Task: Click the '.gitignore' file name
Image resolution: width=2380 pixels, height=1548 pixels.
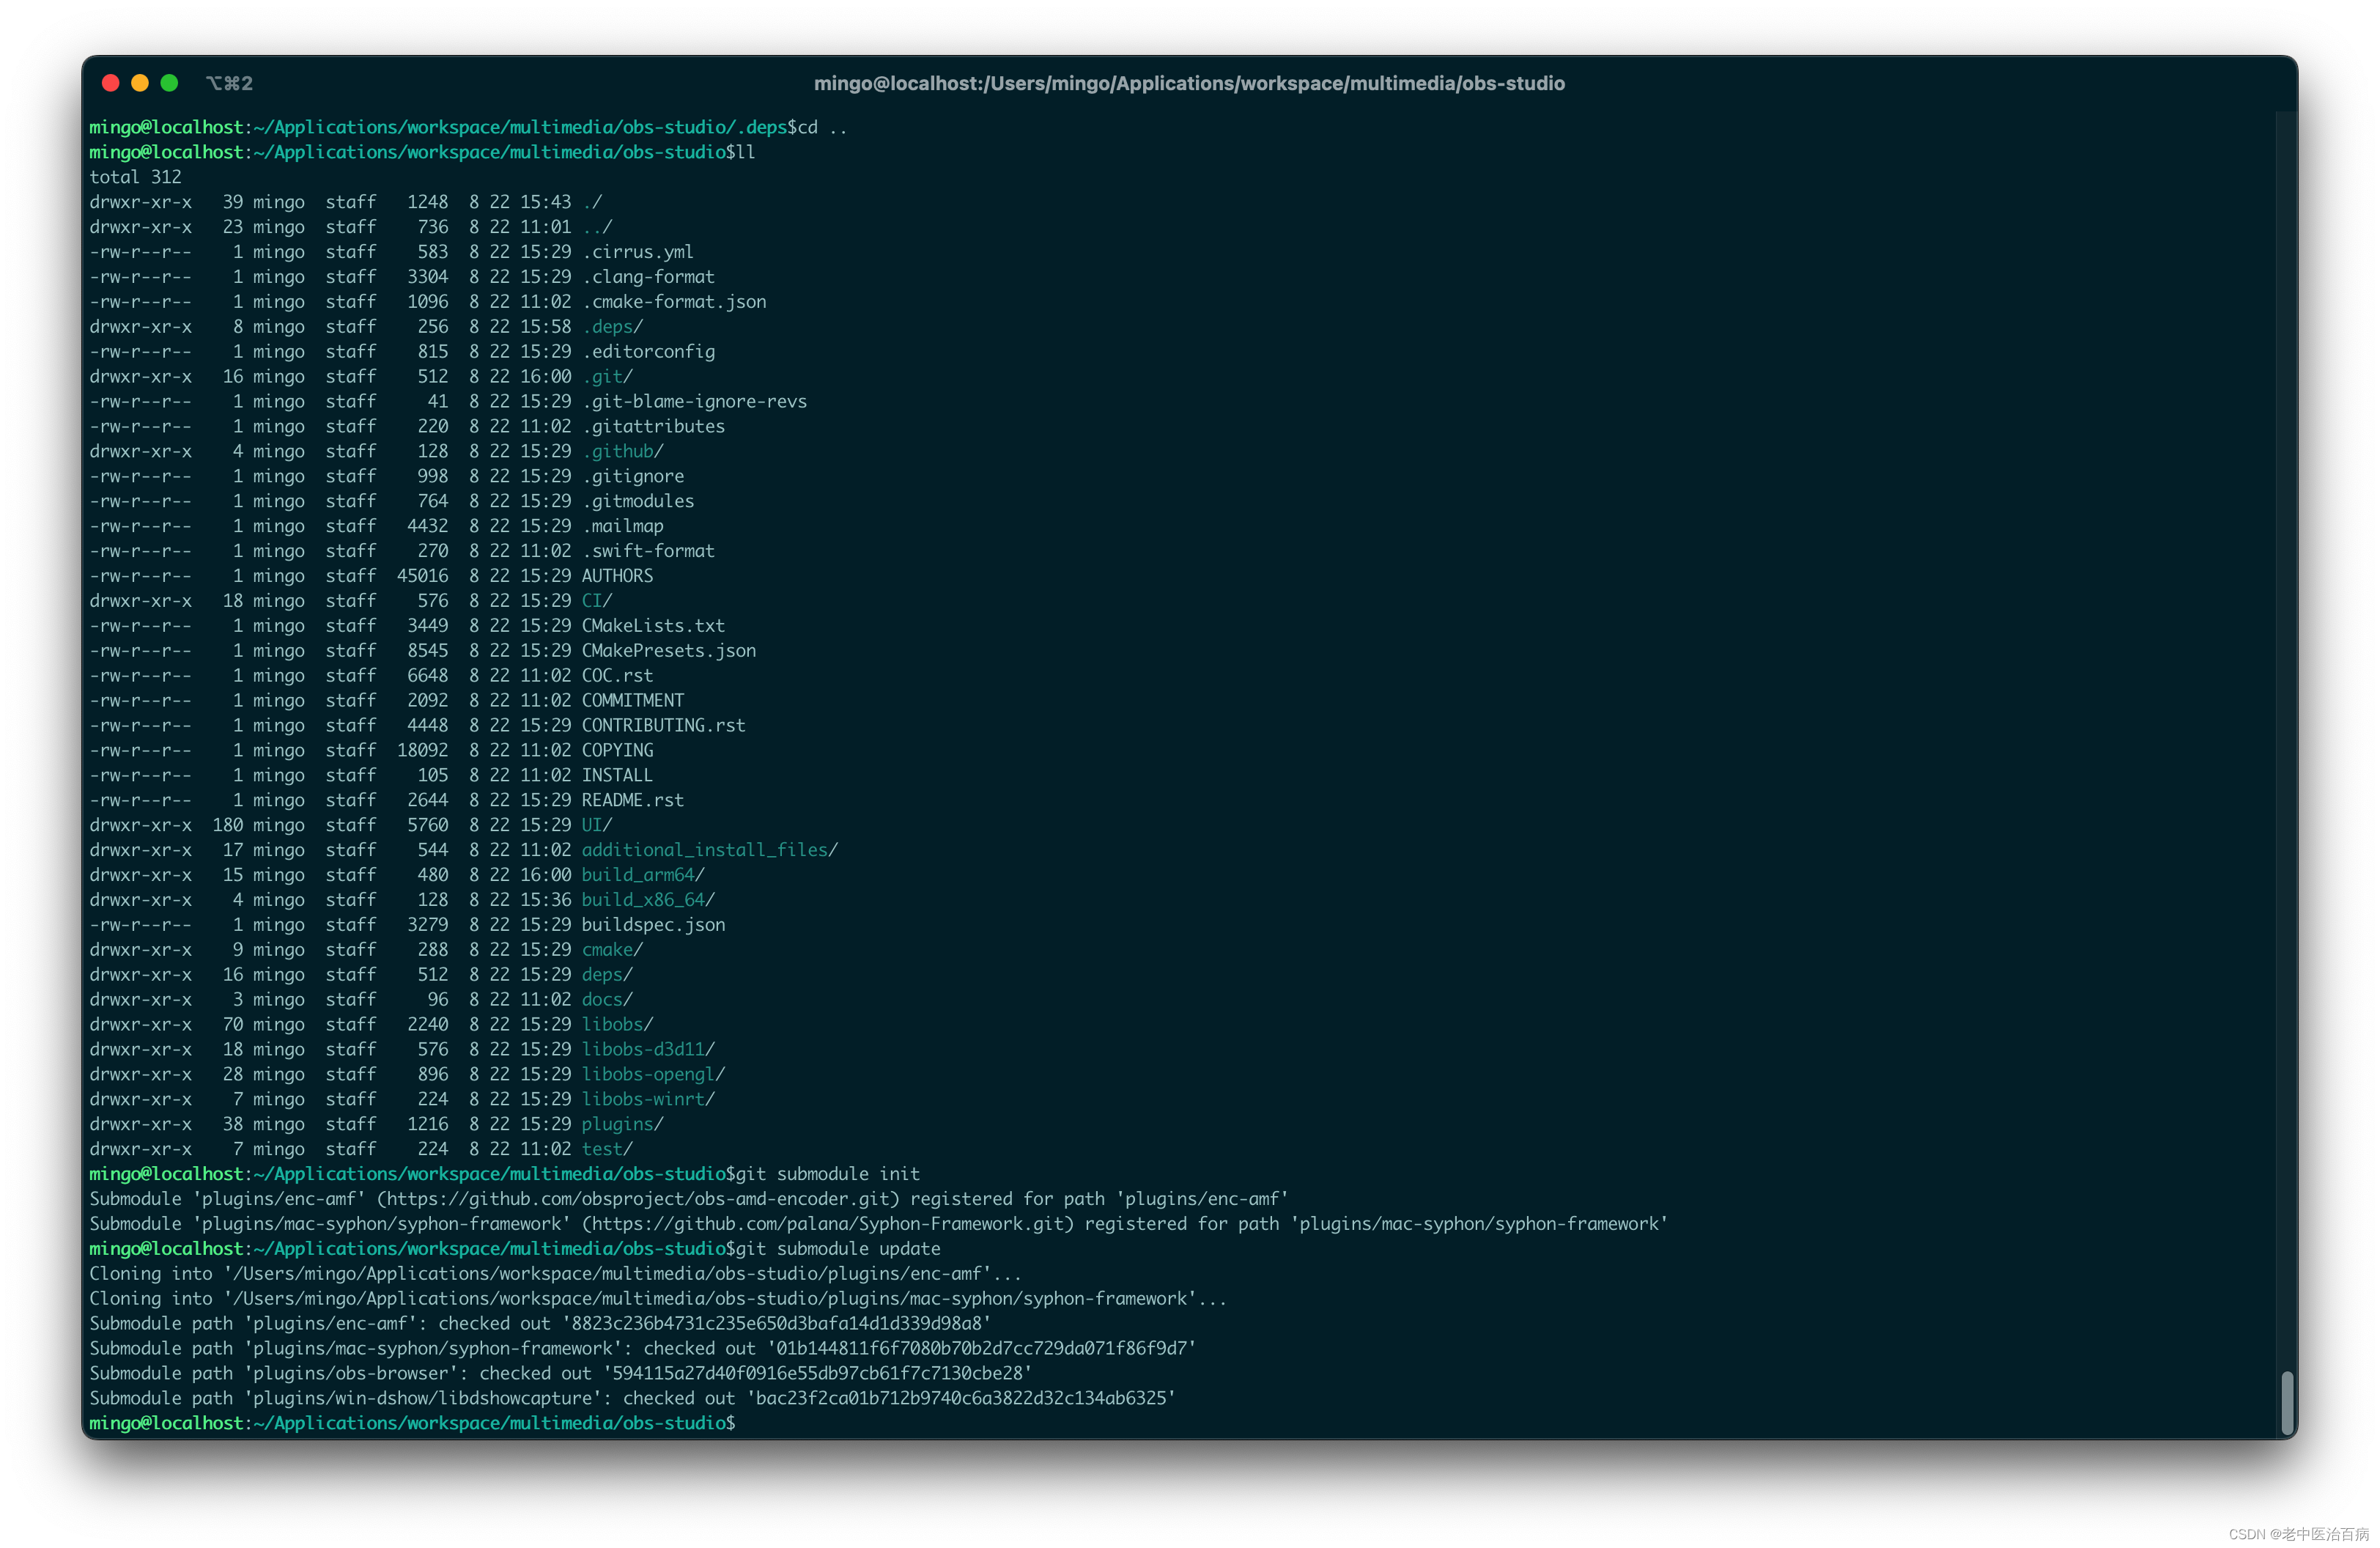Action: [x=633, y=476]
